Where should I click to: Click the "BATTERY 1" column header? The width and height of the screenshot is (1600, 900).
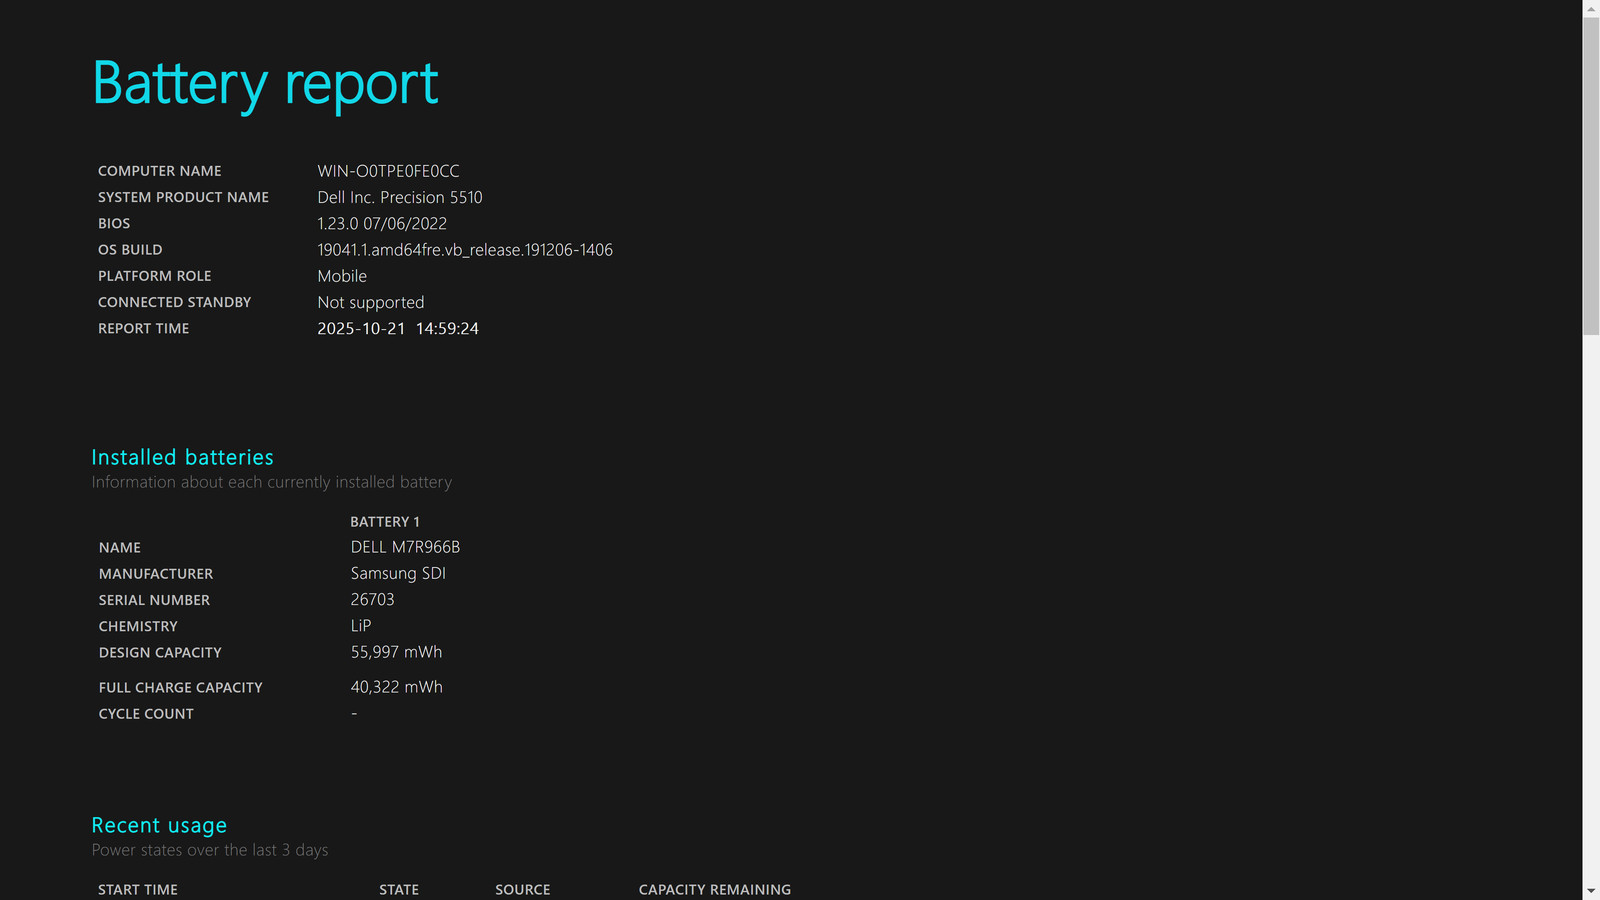(385, 522)
